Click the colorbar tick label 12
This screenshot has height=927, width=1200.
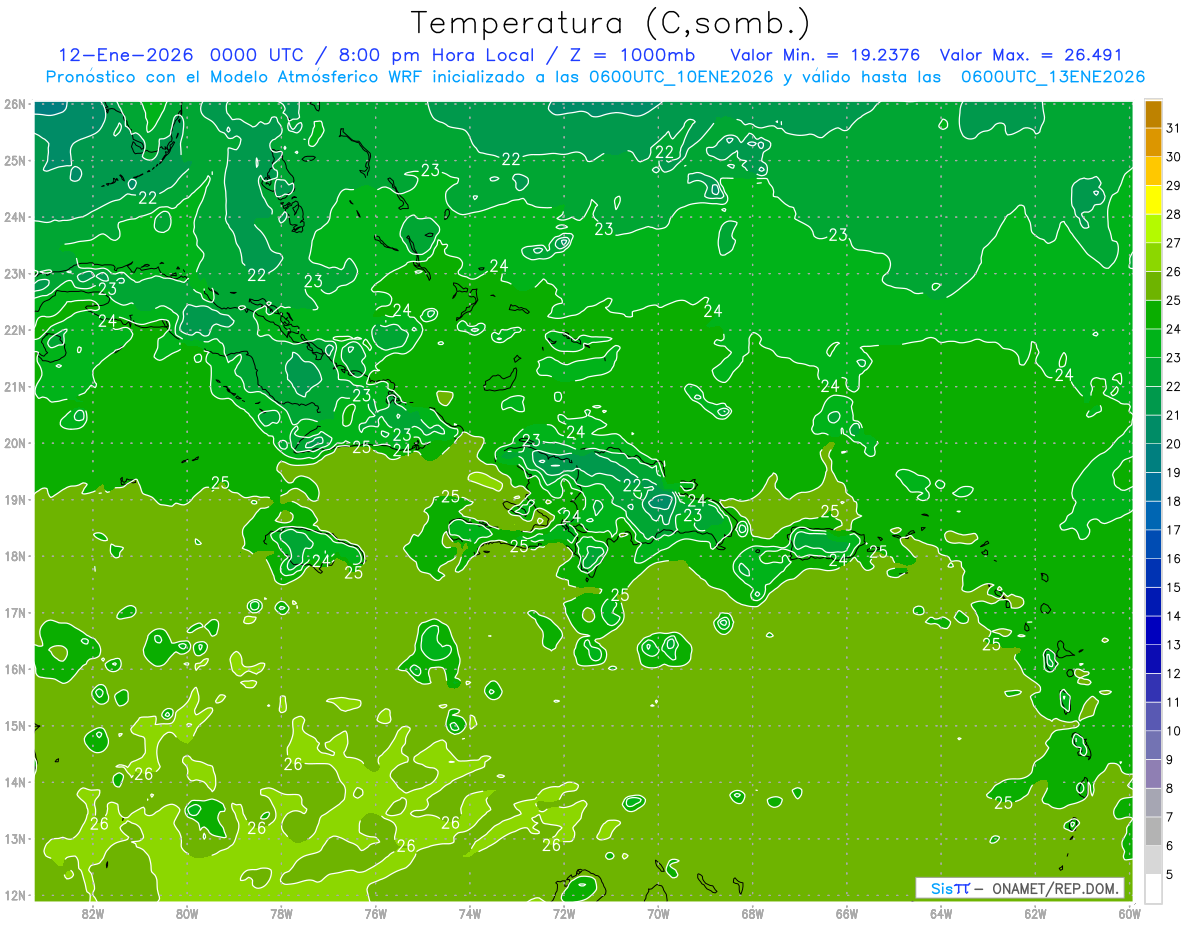(x=1173, y=673)
